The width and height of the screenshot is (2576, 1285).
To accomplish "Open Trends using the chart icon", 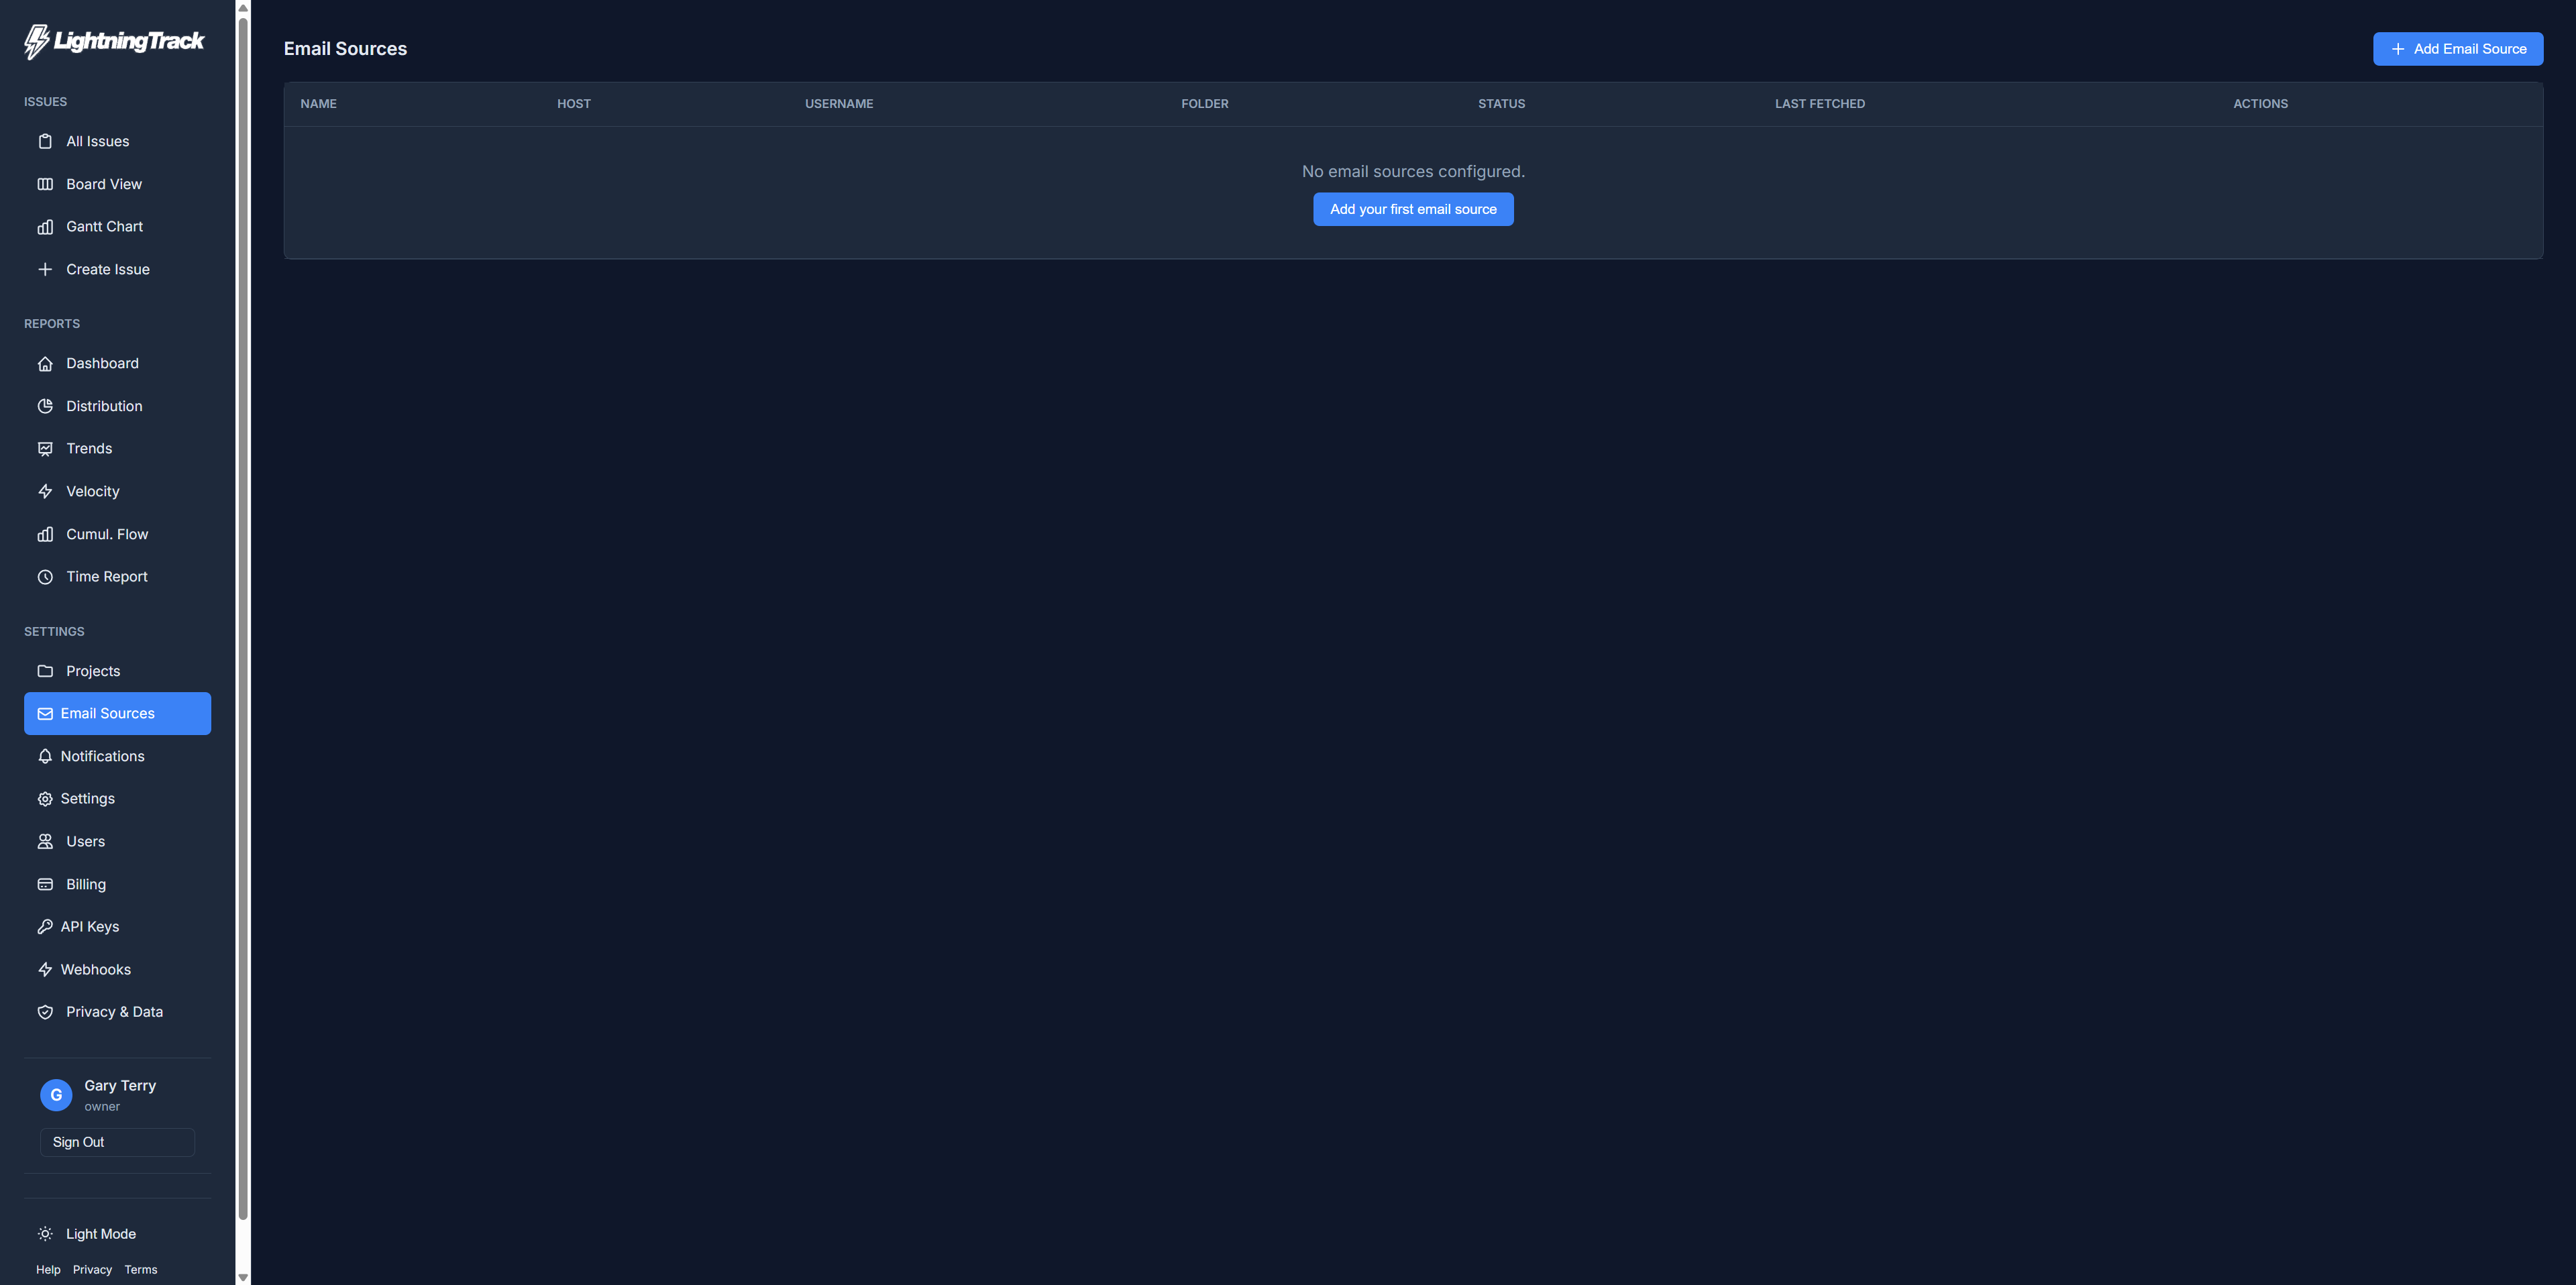I will pyautogui.click(x=46, y=448).
